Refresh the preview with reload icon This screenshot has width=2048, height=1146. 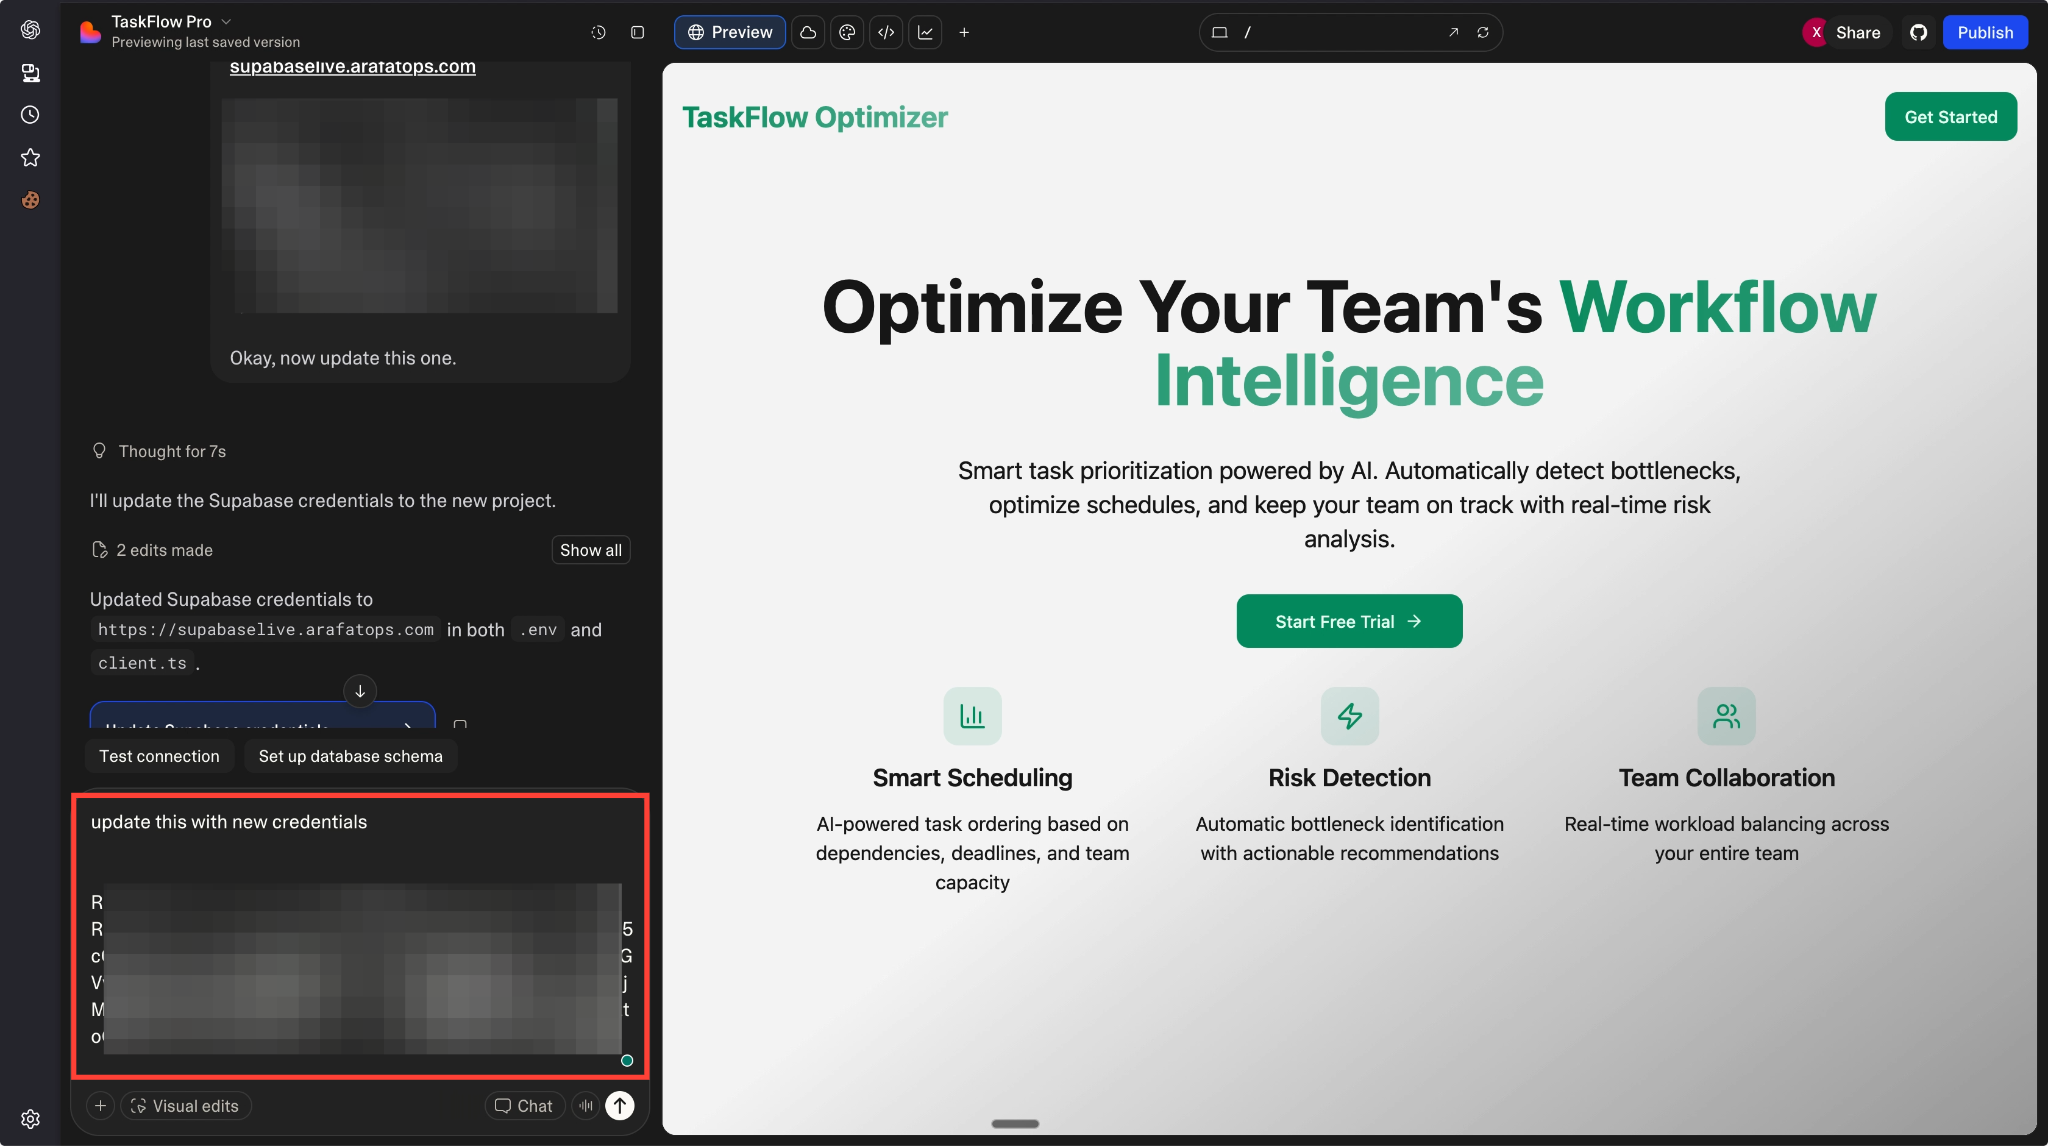1483,32
